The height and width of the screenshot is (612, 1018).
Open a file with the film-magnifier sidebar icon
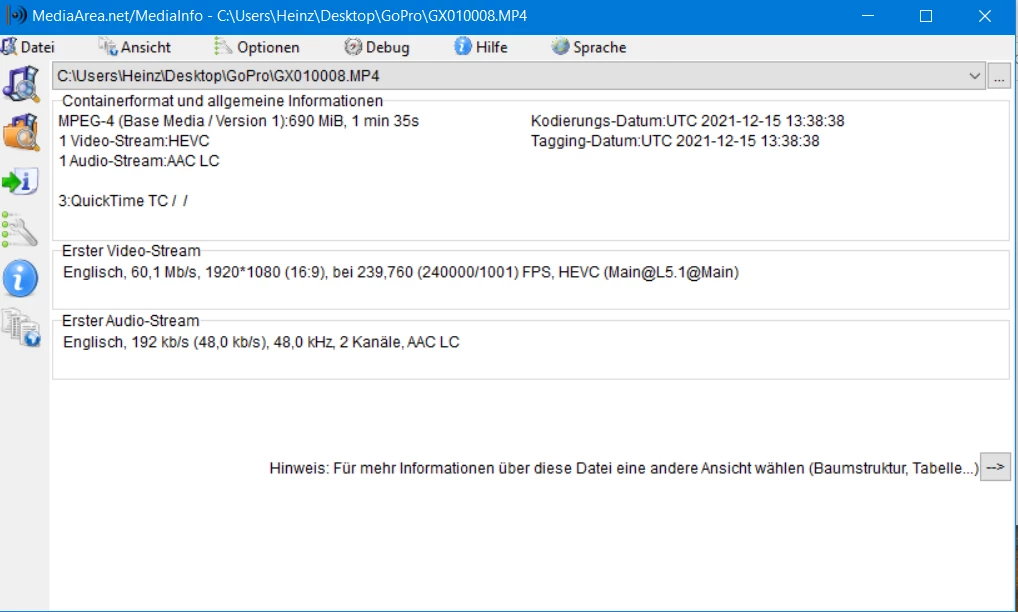[21, 84]
